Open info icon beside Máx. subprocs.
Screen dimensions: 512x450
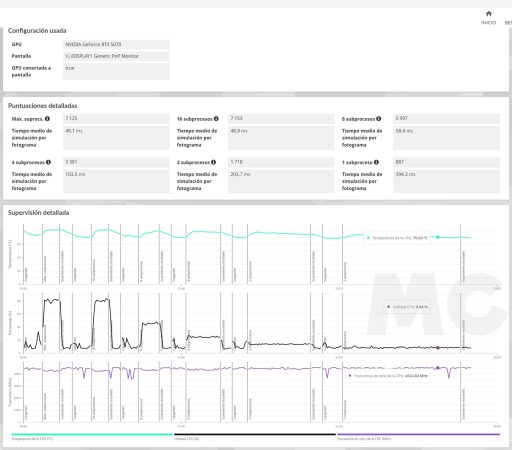click(47, 119)
